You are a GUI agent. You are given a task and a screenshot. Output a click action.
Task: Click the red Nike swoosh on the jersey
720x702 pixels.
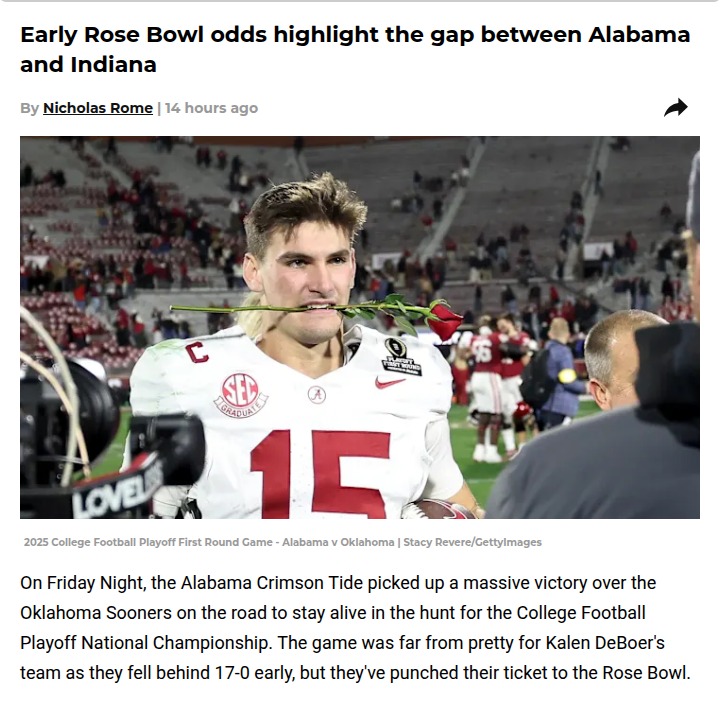pos(390,382)
